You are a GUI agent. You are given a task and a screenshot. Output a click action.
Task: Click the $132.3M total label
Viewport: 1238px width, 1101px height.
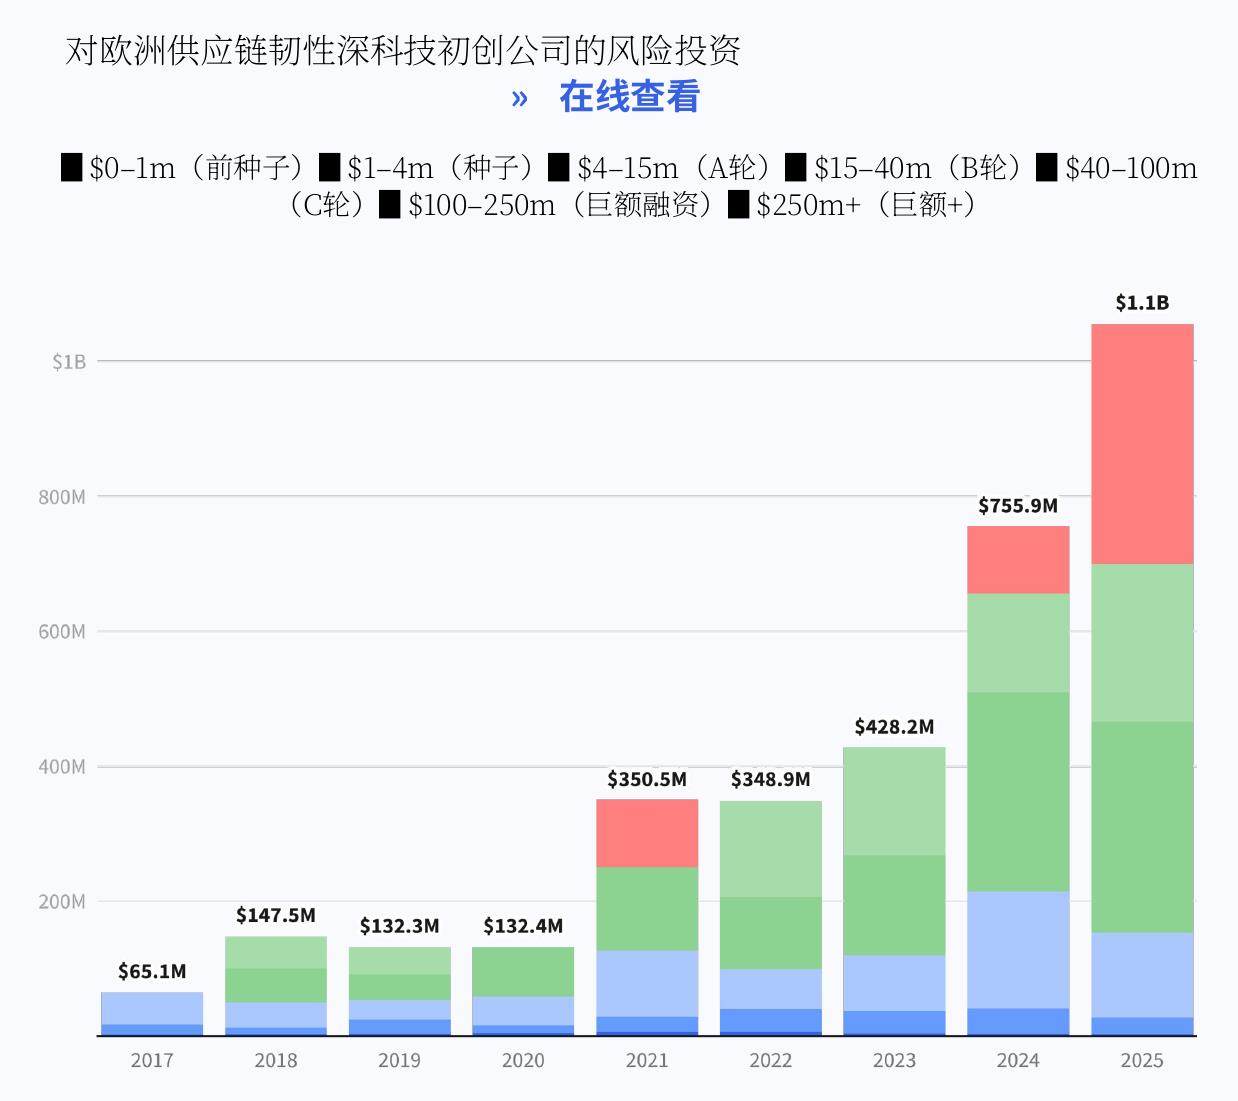click(399, 925)
